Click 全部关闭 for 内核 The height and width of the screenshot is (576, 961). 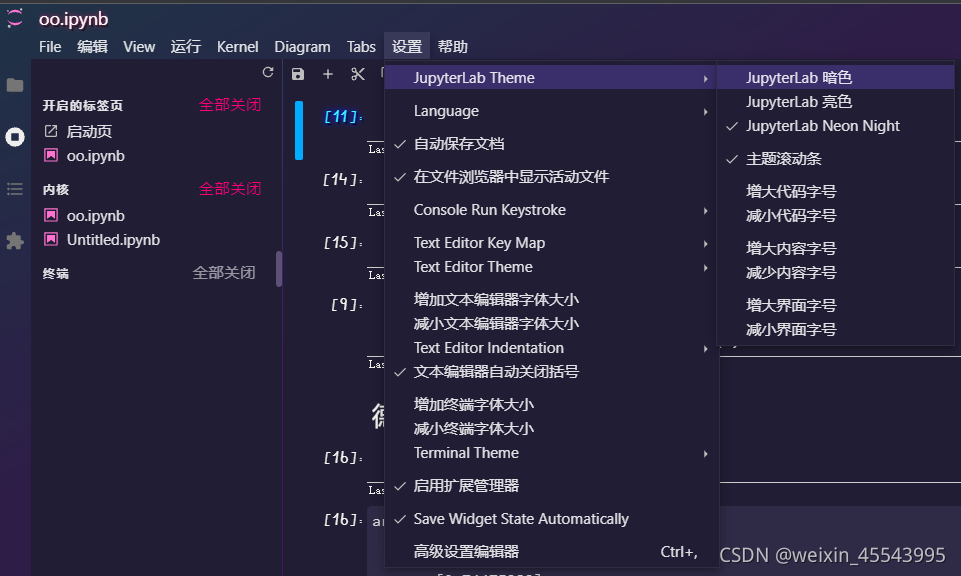230,189
